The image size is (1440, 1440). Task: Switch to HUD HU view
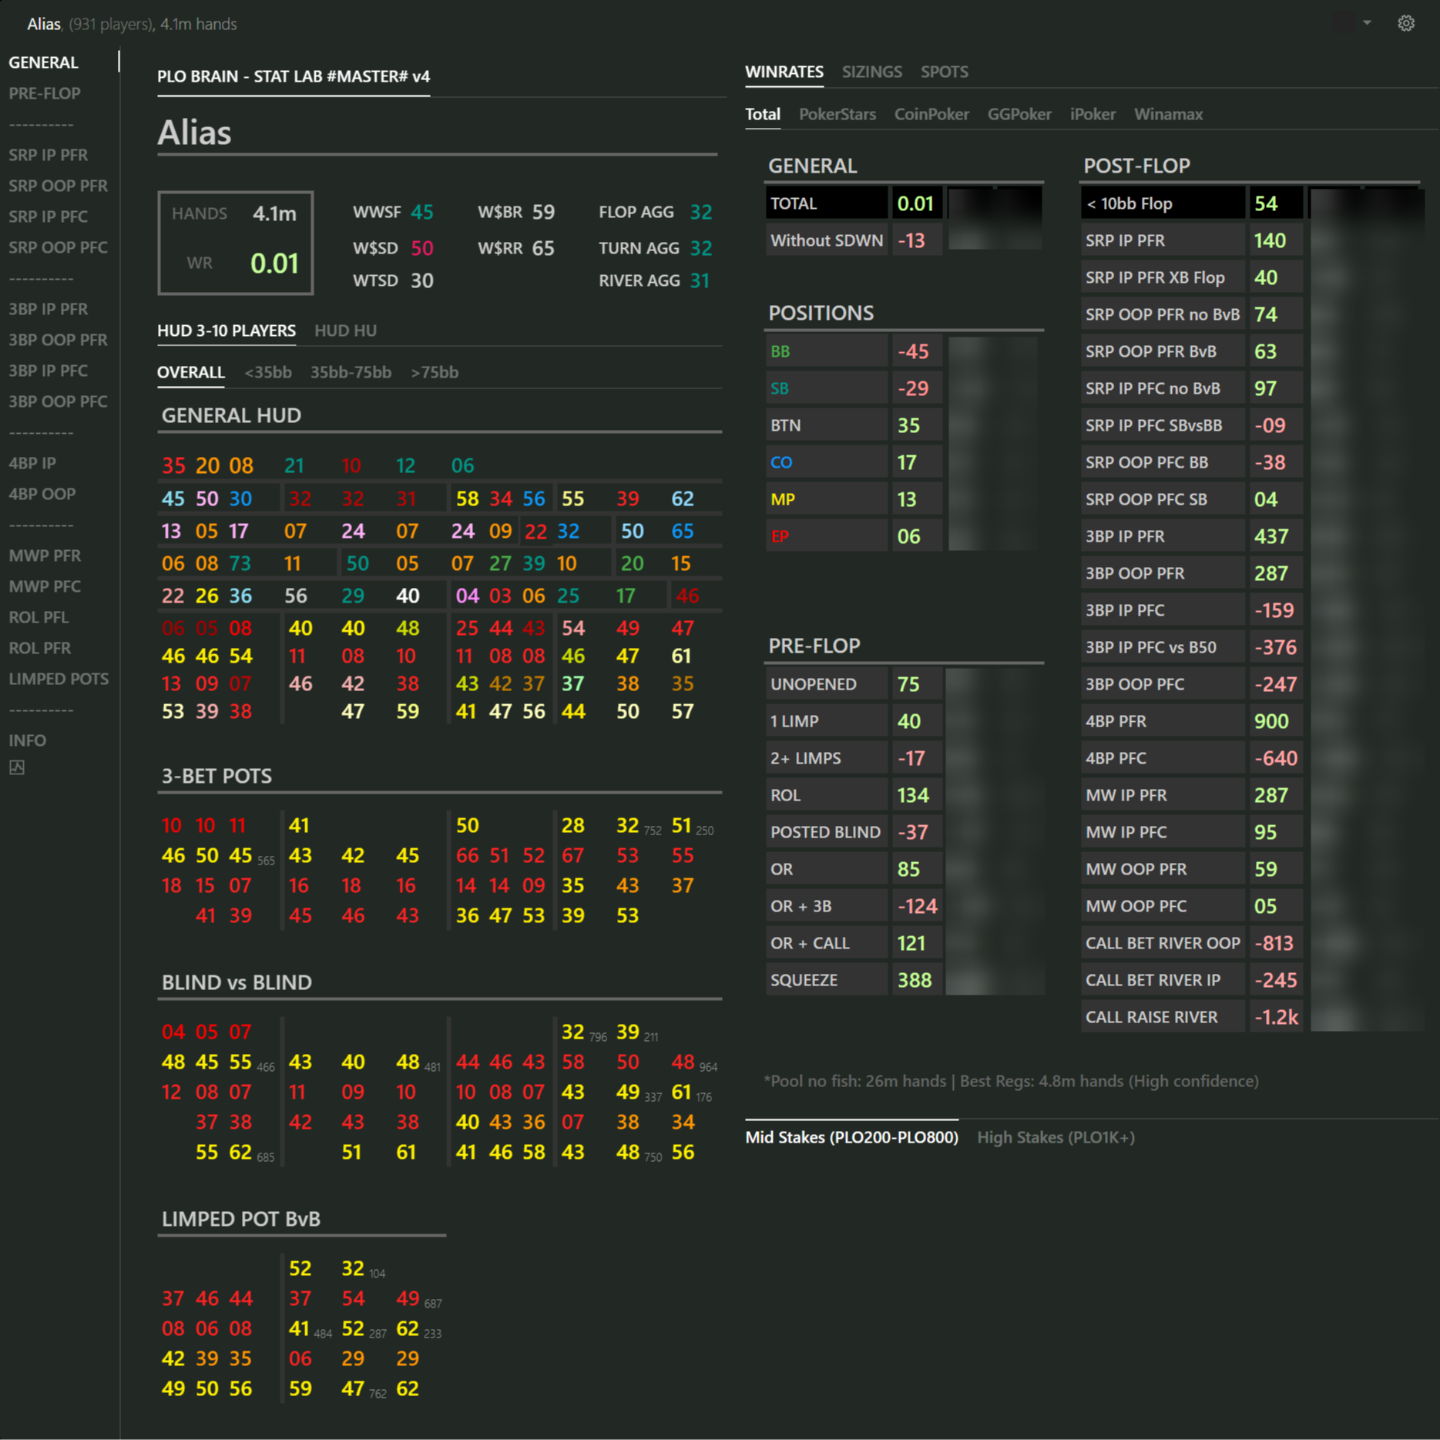[x=345, y=330]
